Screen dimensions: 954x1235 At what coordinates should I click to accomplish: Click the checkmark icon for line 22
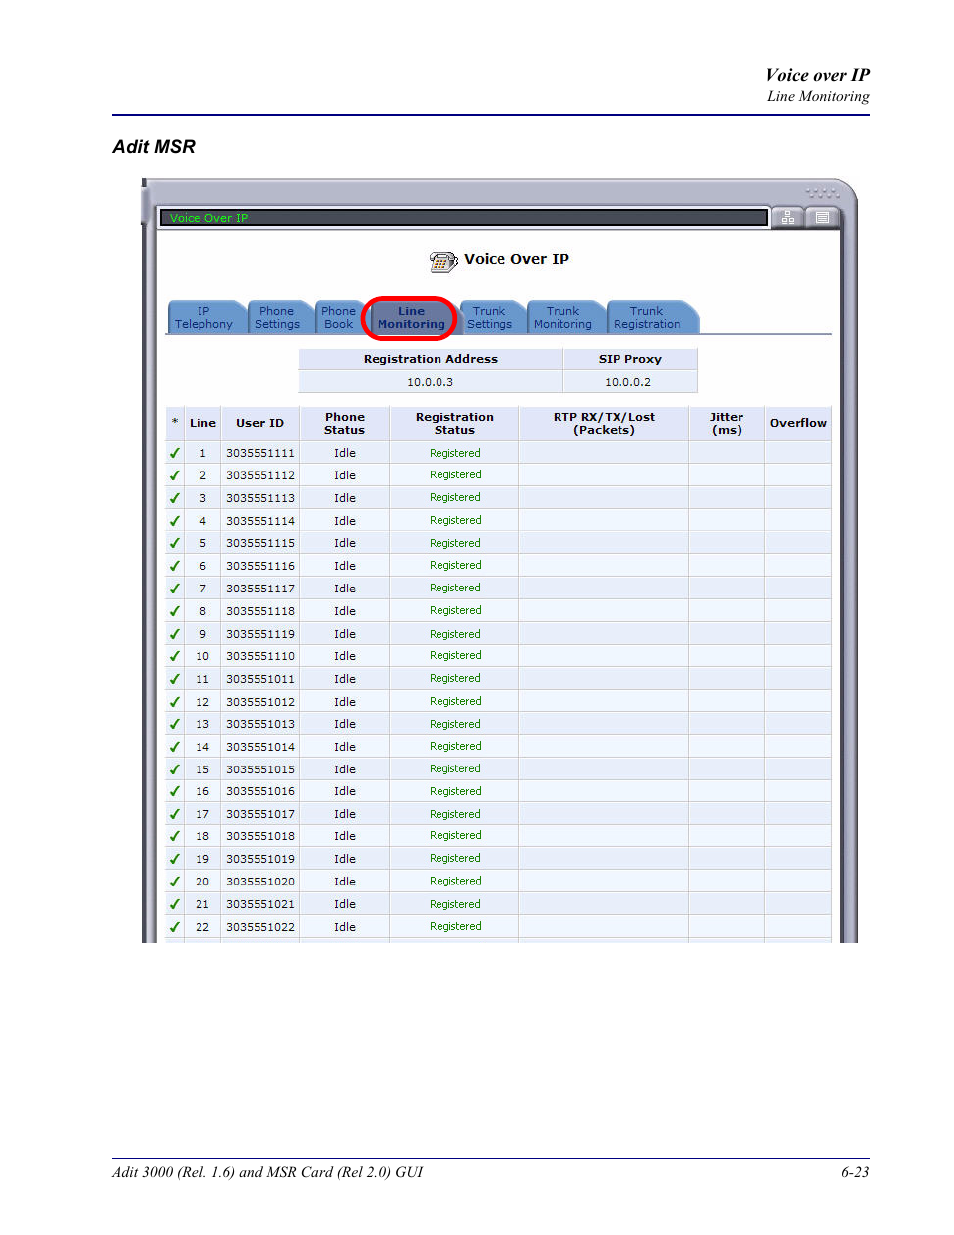coord(175,927)
